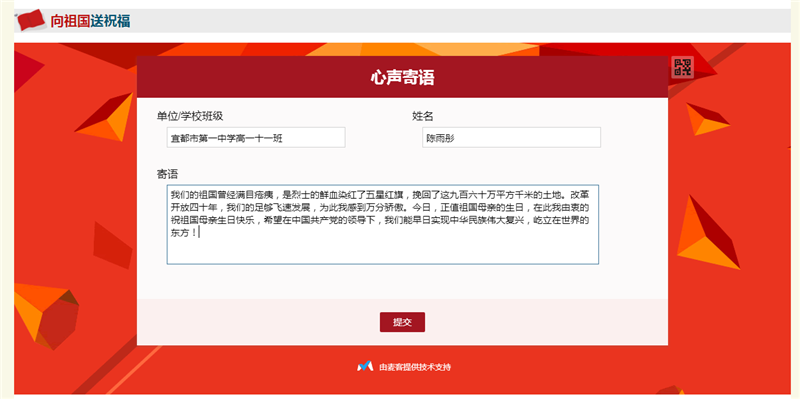Place the cursor after 东方！ in the message
The height and width of the screenshot is (399, 800).
199,233
